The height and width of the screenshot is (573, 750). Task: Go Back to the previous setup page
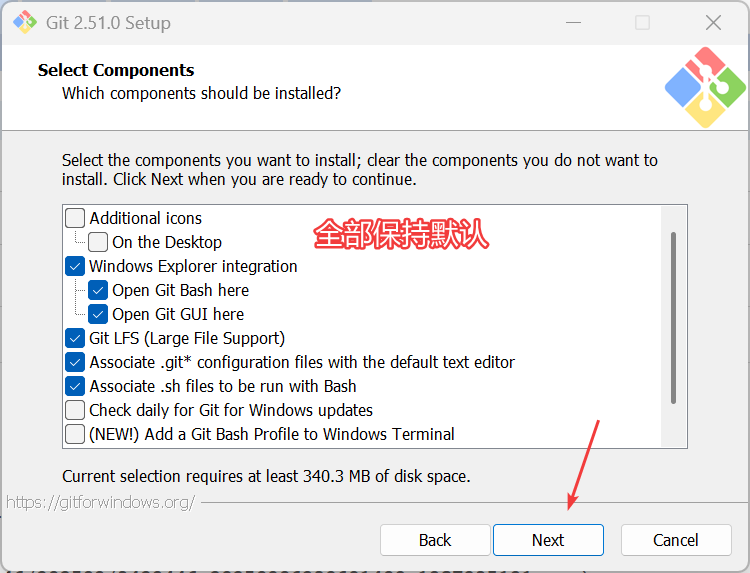point(435,540)
